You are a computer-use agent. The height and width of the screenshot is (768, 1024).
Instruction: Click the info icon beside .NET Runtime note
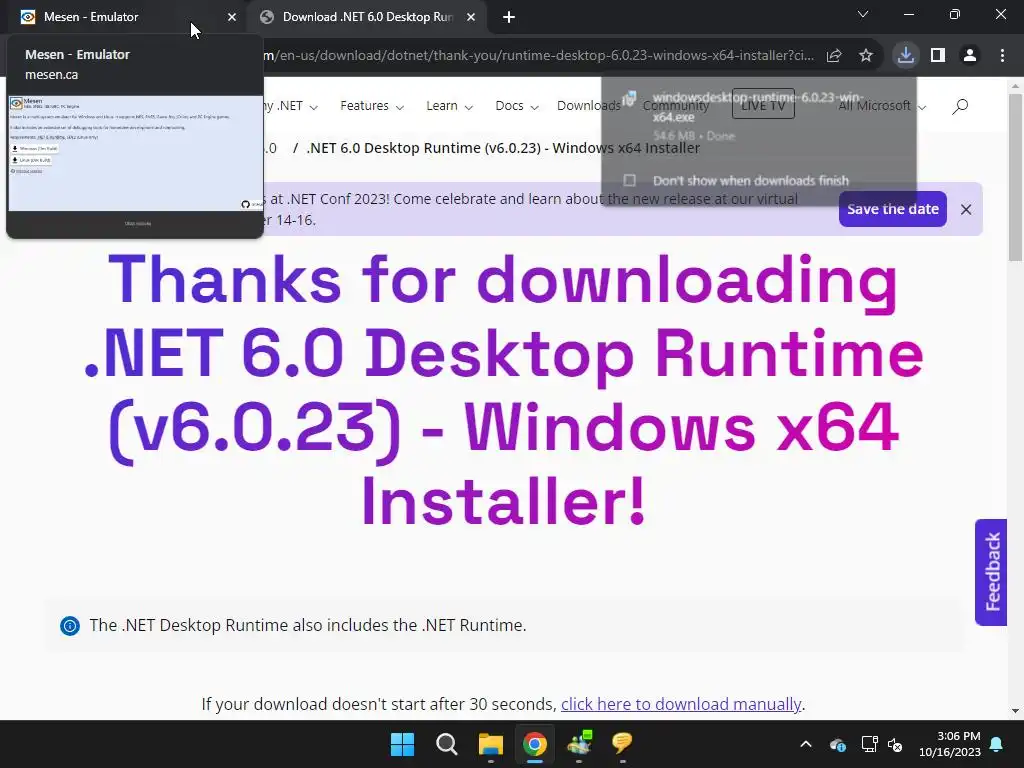(70, 626)
